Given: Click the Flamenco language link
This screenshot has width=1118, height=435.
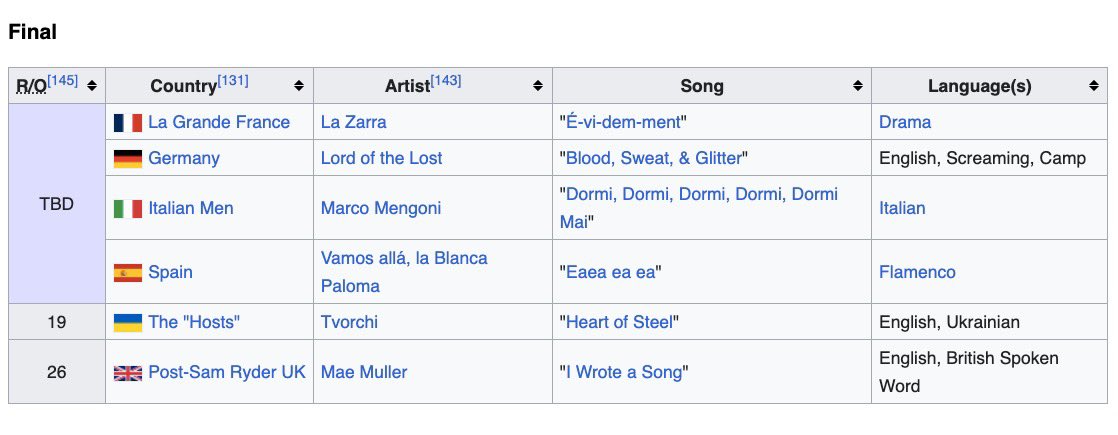Looking at the screenshot, I should (917, 272).
